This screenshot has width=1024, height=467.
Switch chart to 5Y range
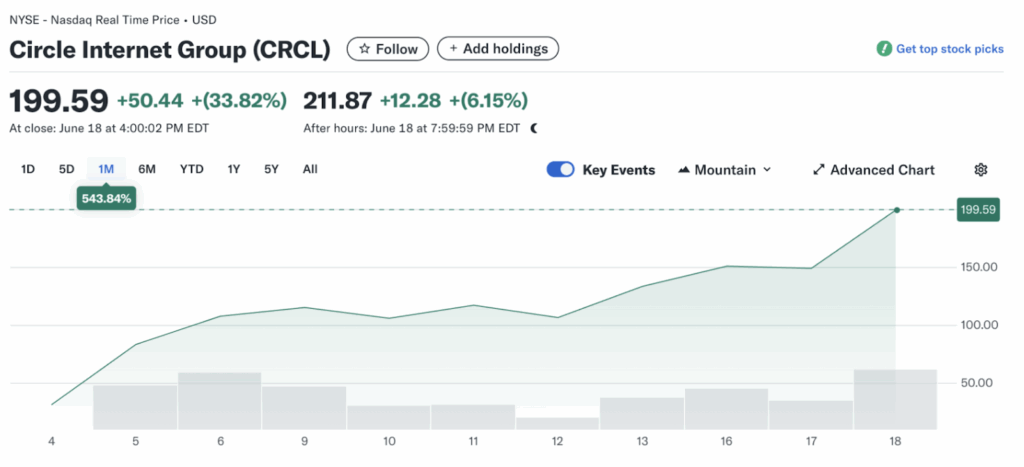coord(271,169)
